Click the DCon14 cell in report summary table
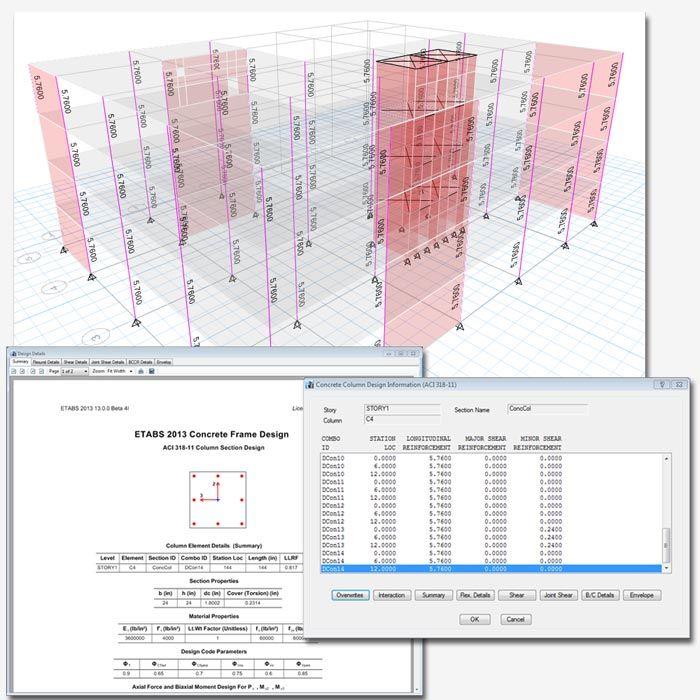700x700 pixels. click(194, 568)
